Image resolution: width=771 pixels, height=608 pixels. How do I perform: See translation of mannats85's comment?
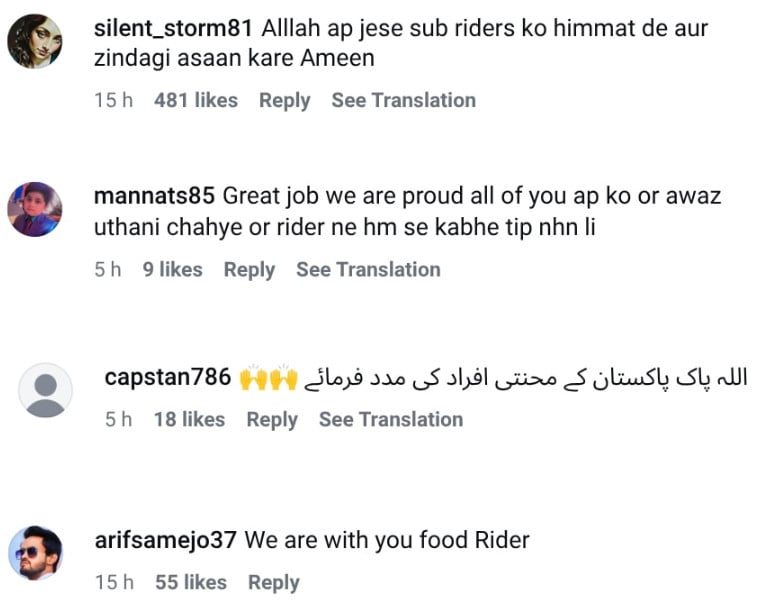click(x=368, y=269)
